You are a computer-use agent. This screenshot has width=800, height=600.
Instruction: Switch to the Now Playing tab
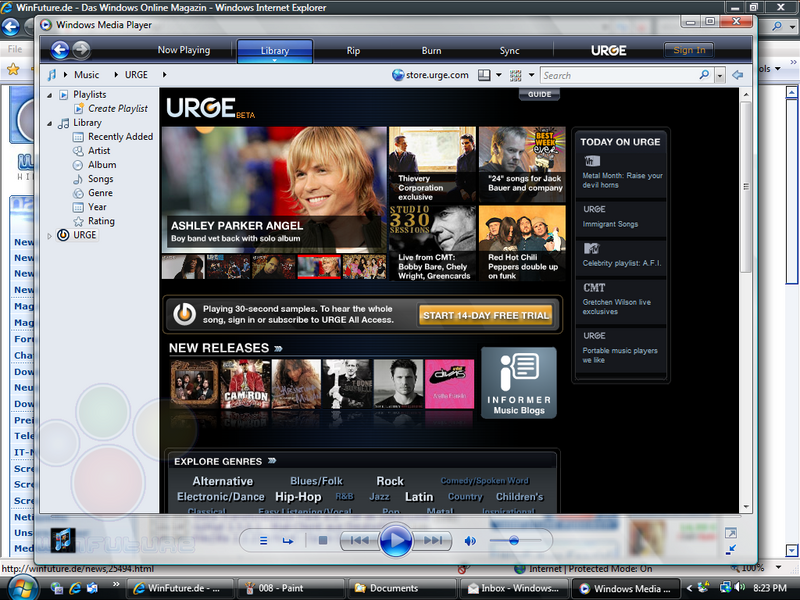[x=184, y=50]
